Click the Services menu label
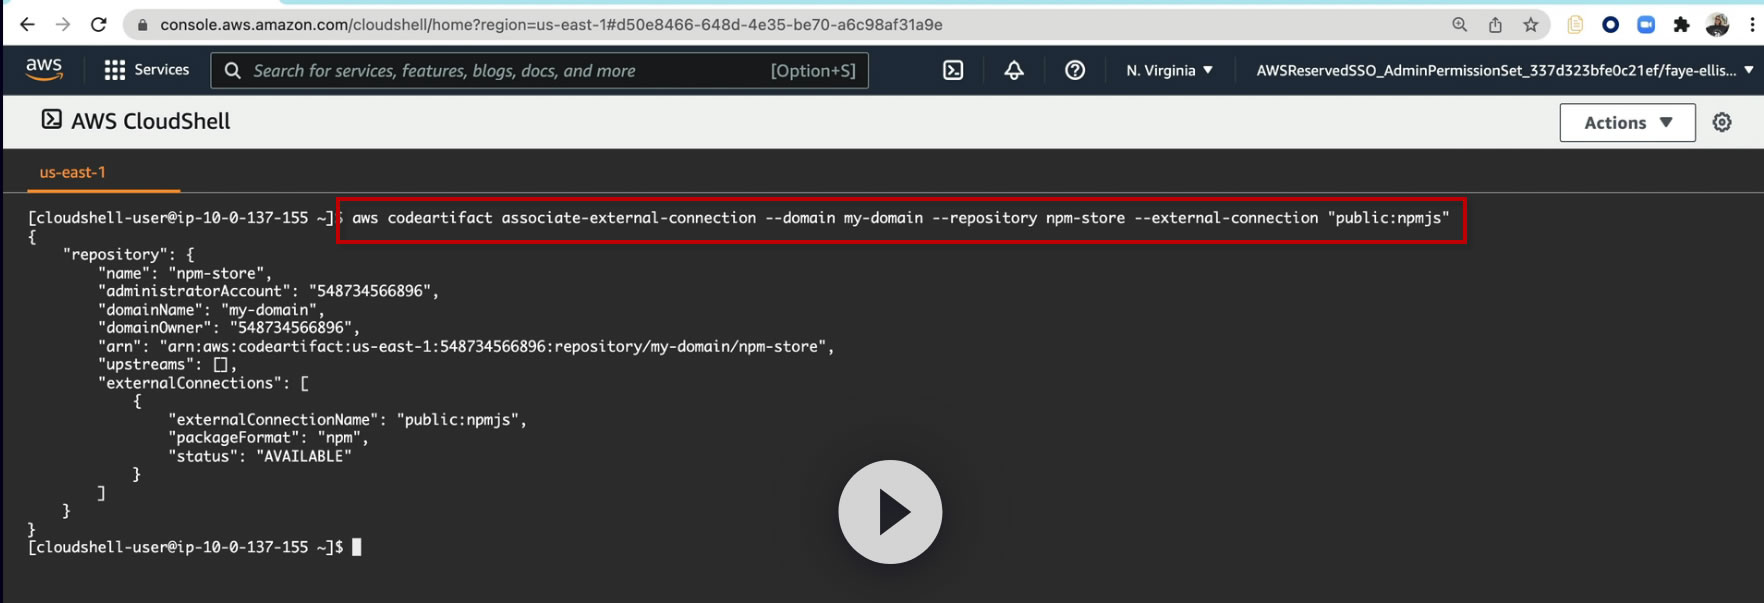1764x603 pixels. (x=161, y=70)
